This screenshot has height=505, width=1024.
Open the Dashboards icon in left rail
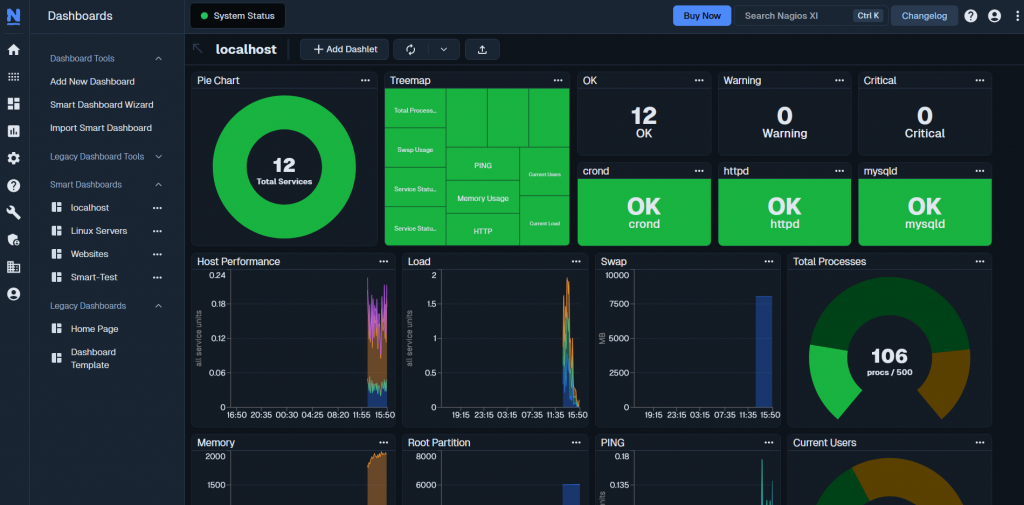click(x=13, y=103)
